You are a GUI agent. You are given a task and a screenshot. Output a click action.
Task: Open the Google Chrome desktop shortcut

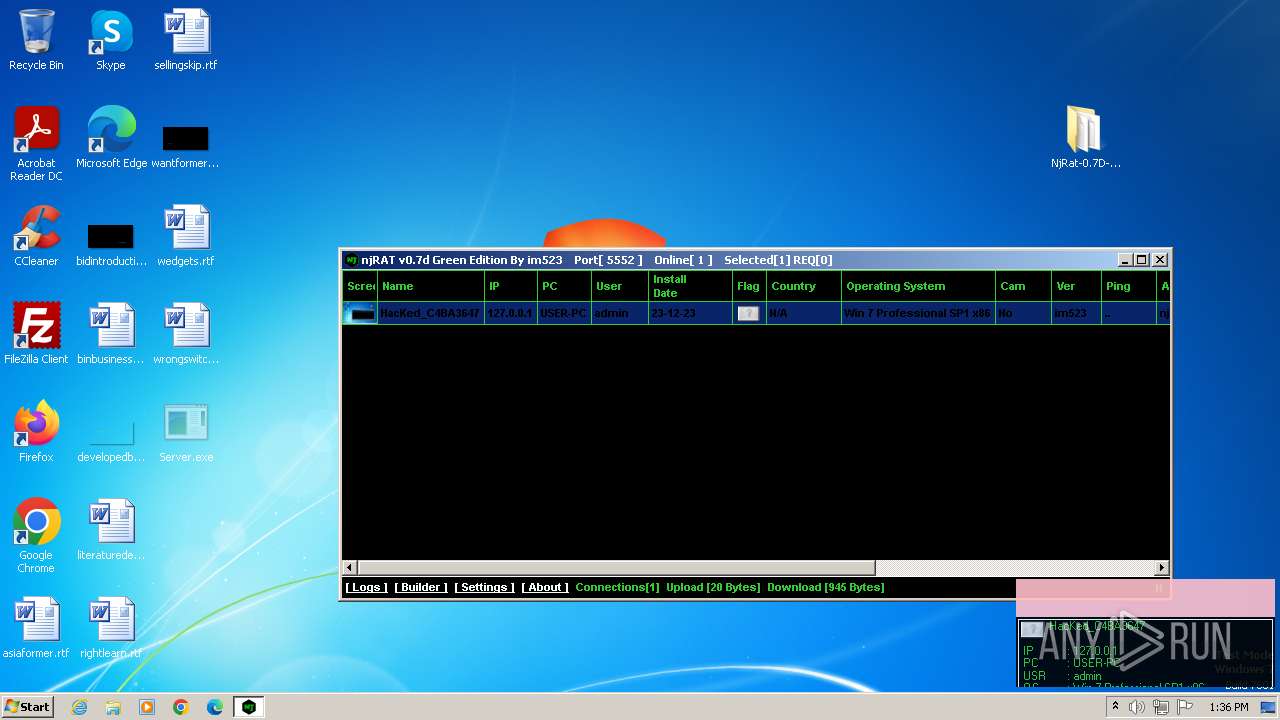pos(36,536)
